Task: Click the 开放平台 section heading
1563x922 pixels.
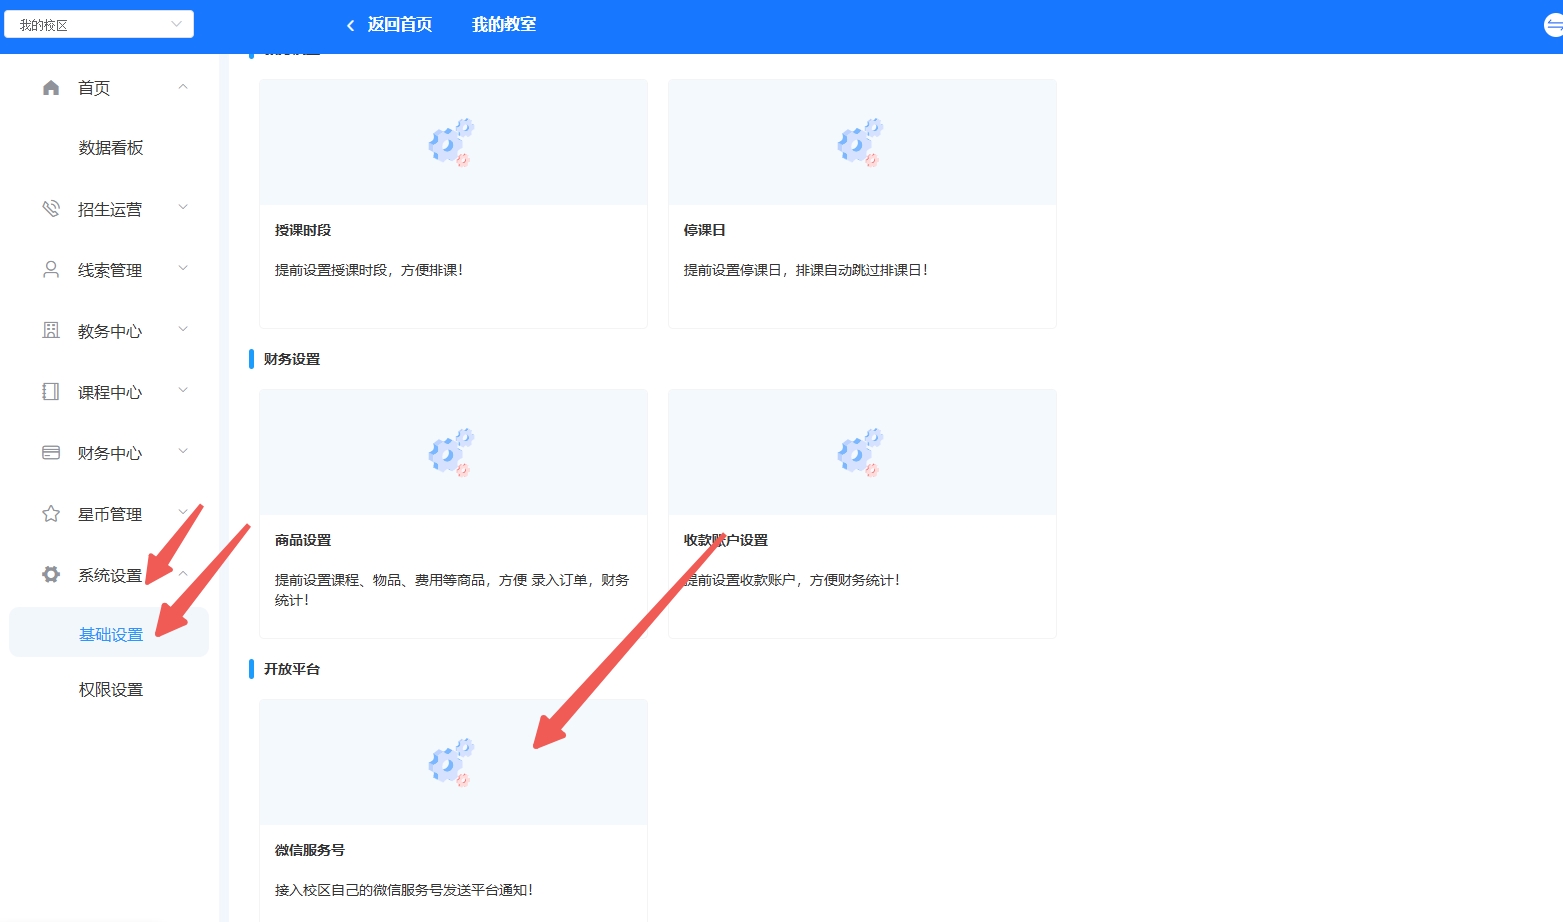Action: tap(292, 669)
